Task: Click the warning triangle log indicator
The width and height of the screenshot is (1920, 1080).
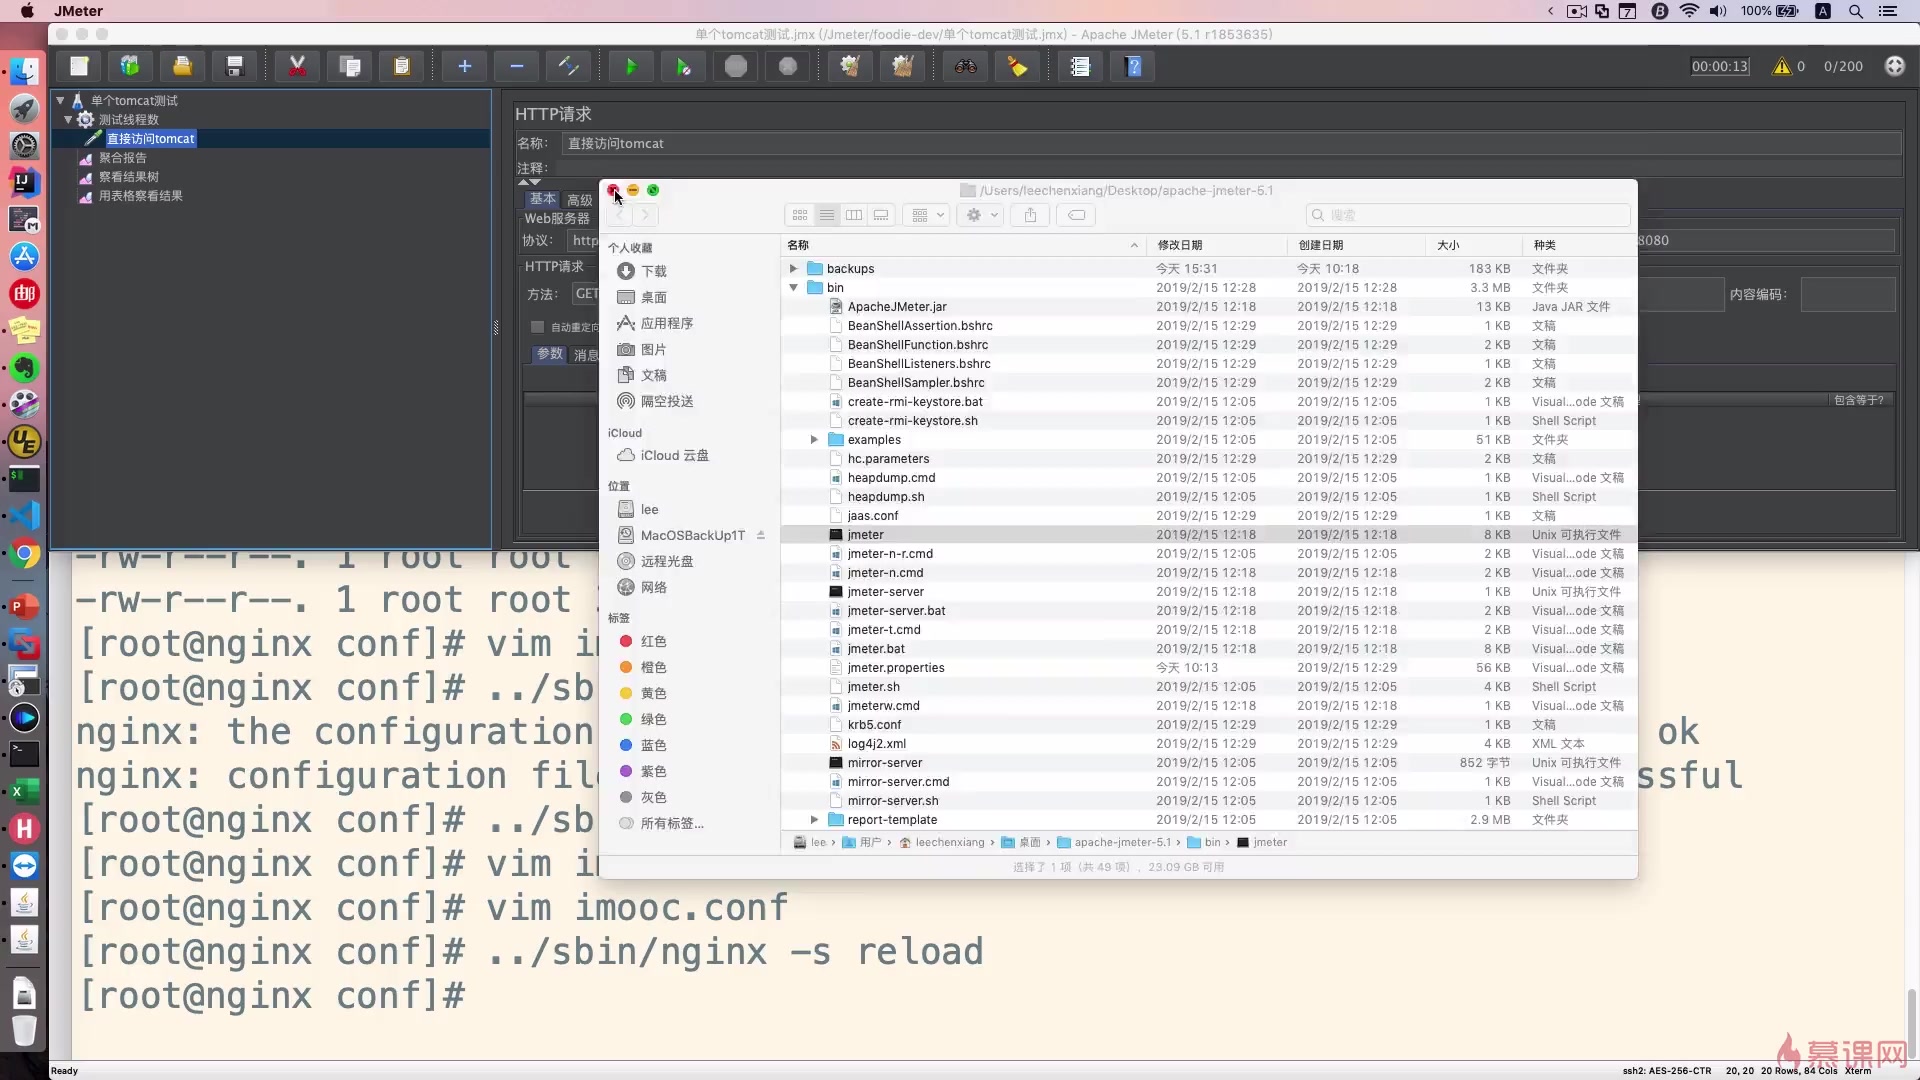Action: (1781, 66)
